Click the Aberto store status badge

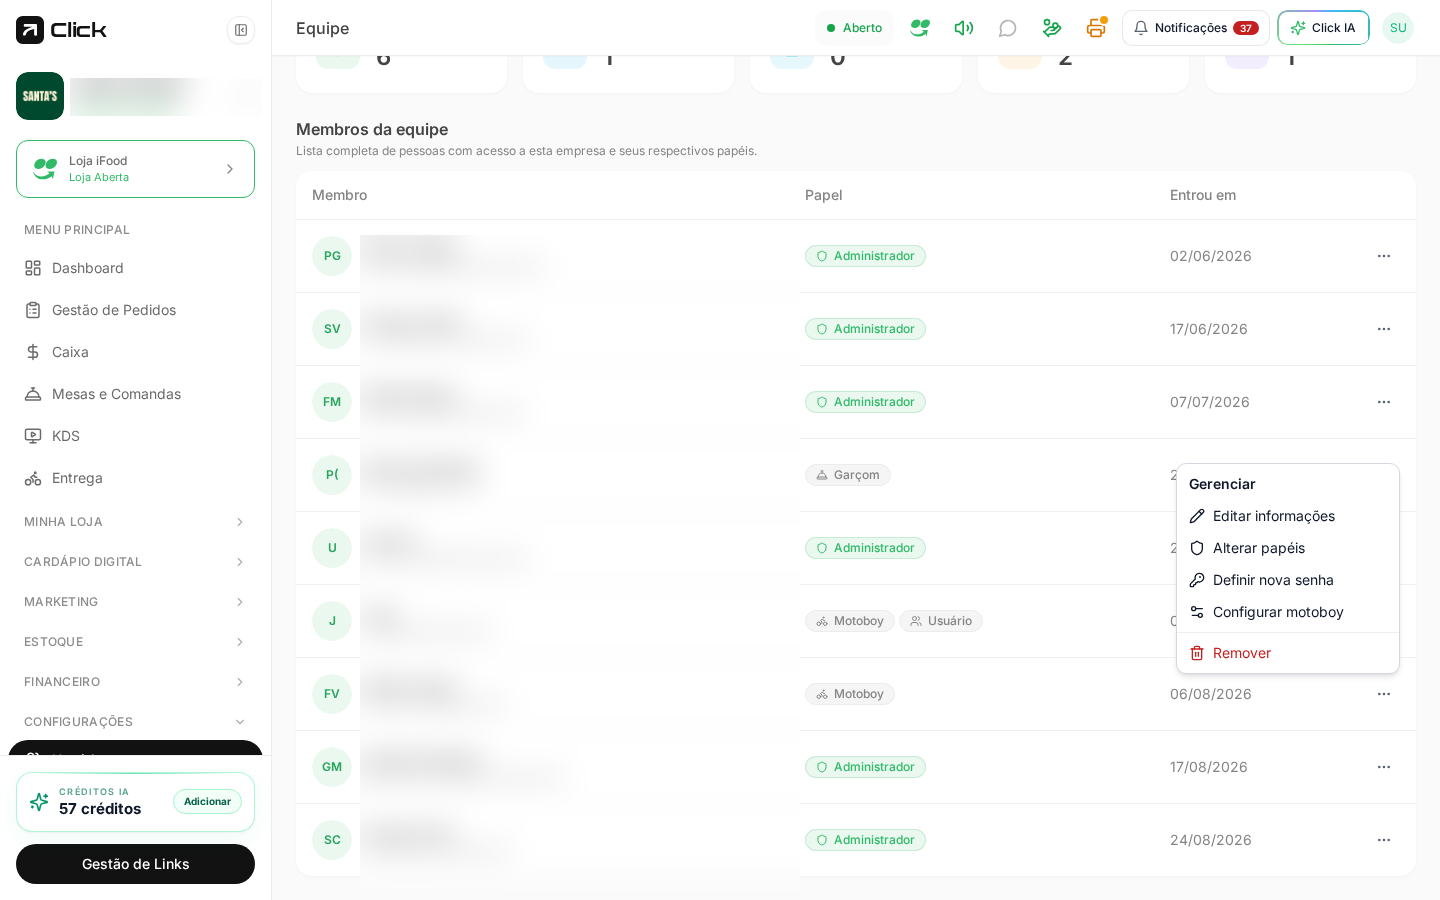pos(854,28)
